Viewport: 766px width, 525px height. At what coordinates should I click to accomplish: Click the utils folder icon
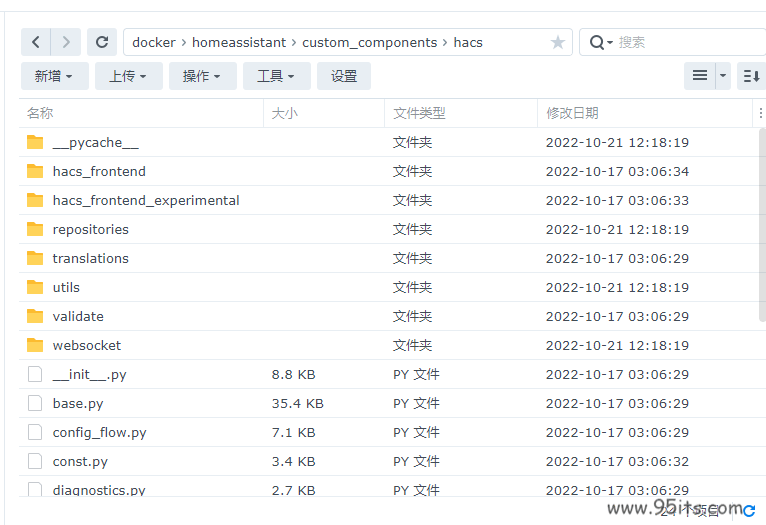click(x=35, y=287)
